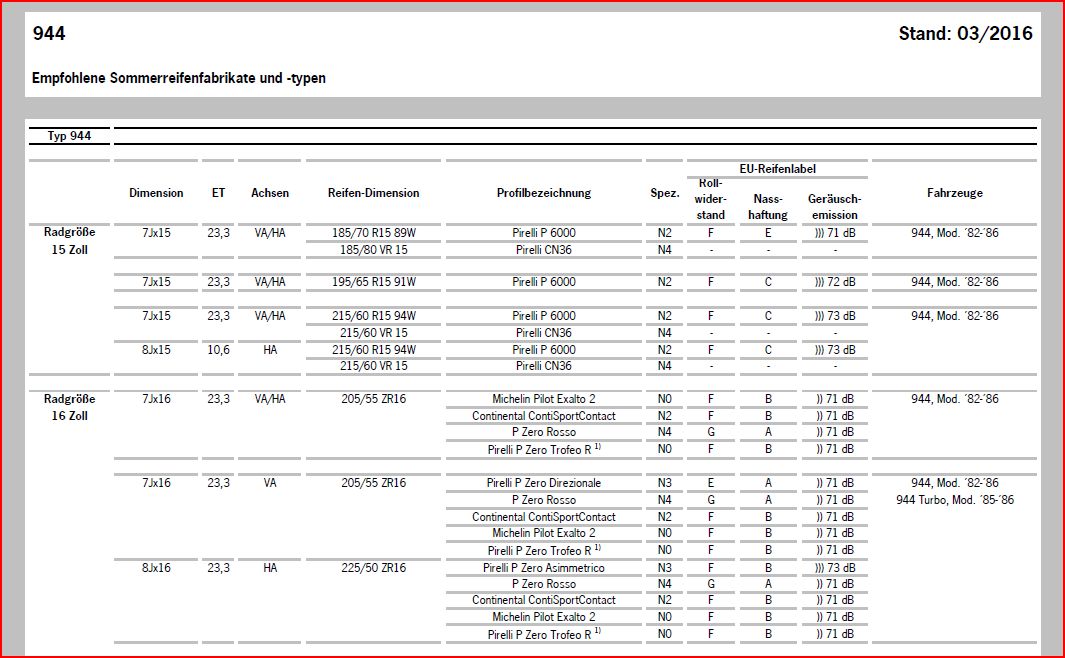Click the "Typ 944" table label
1065x658 pixels.
pos(70,136)
